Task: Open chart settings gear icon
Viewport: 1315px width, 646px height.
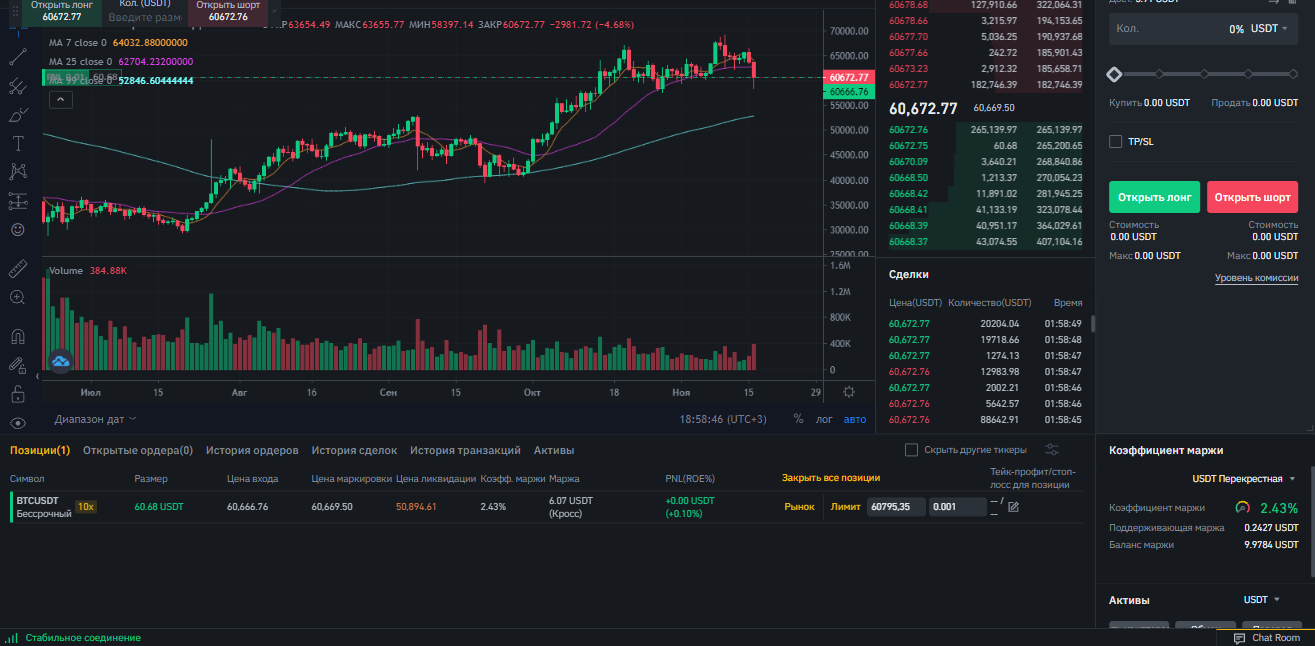Action: click(x=849, y=392)
